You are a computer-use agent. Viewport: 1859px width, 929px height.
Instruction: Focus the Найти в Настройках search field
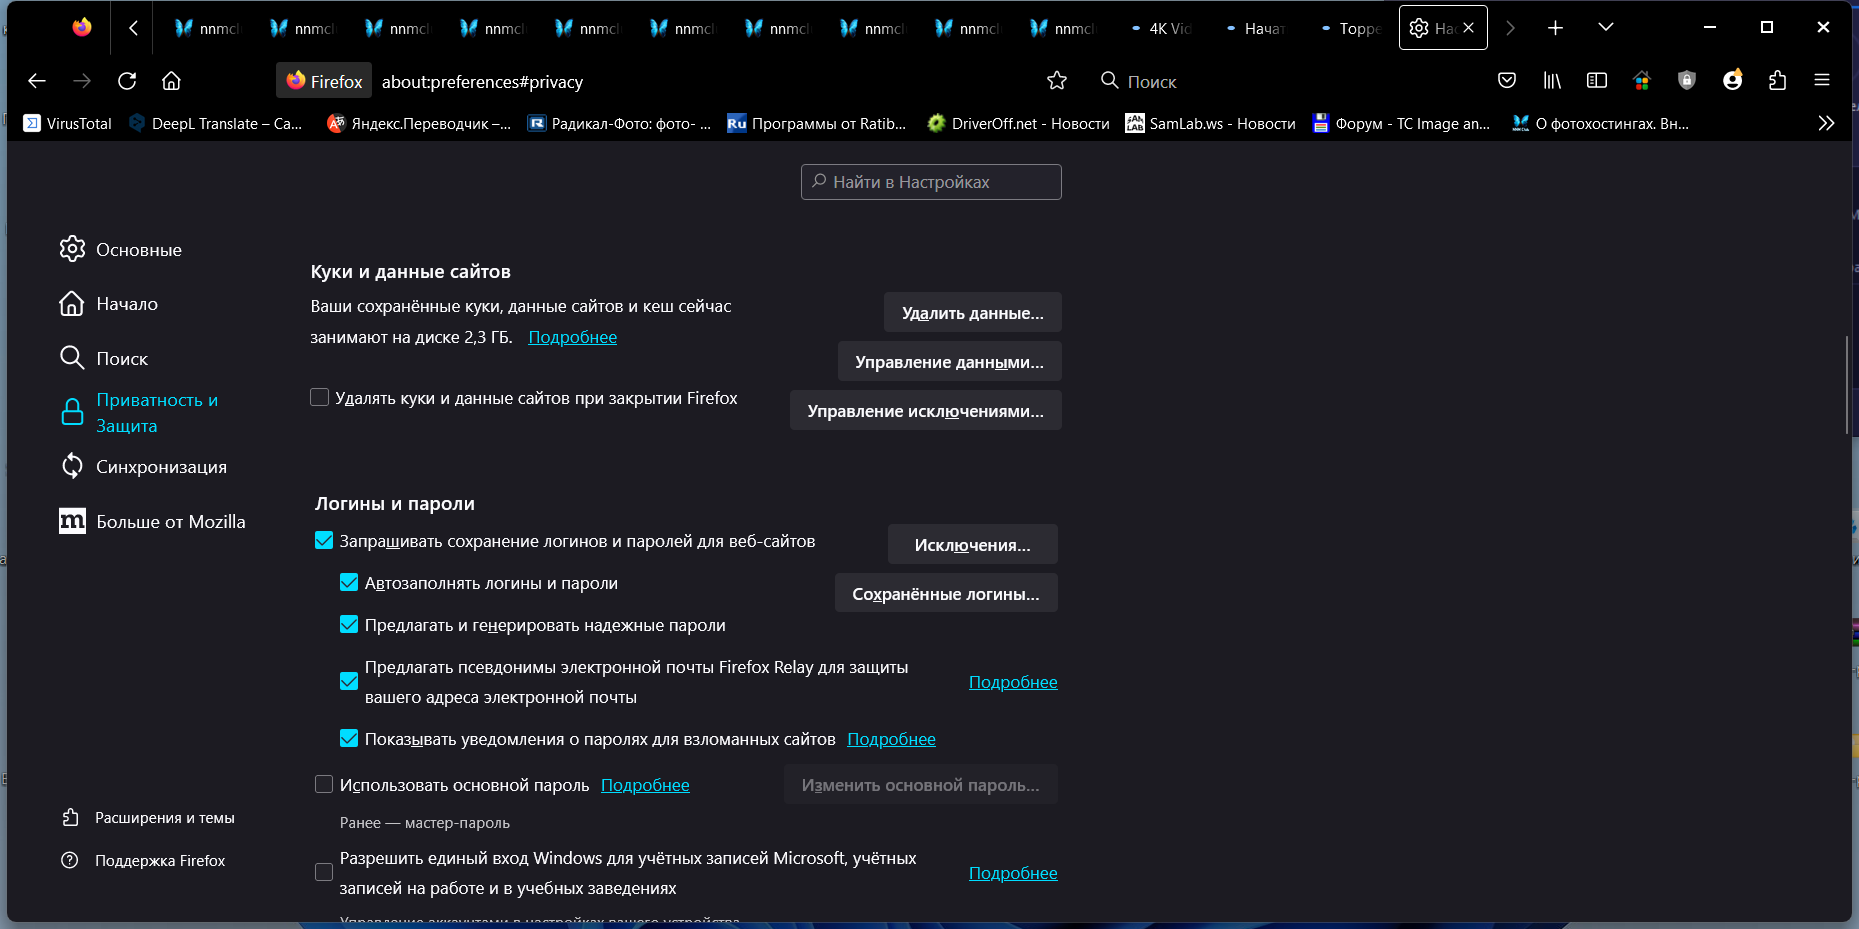[931, 182]
